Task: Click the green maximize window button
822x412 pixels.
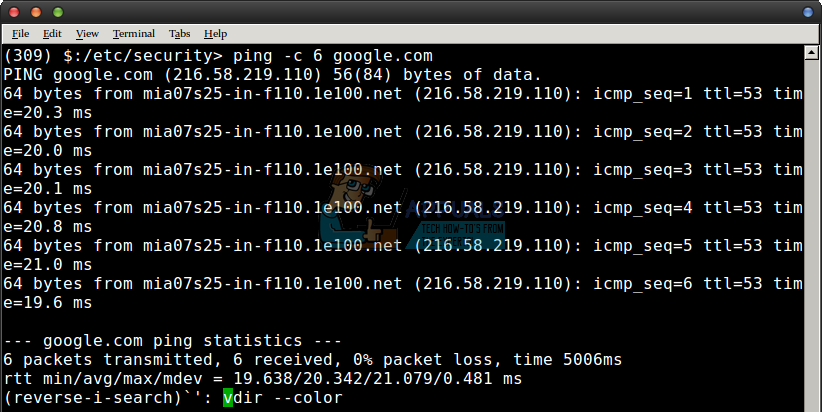Action: (x=56, y=11)
